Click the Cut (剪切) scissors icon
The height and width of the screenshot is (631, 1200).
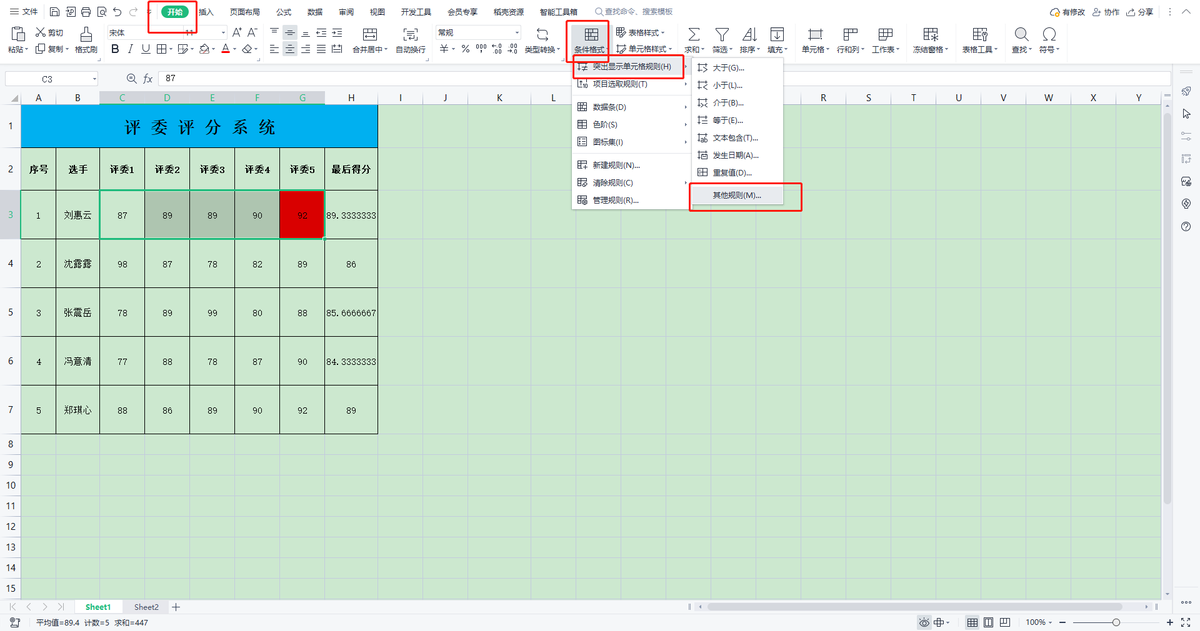pos(40,32)
